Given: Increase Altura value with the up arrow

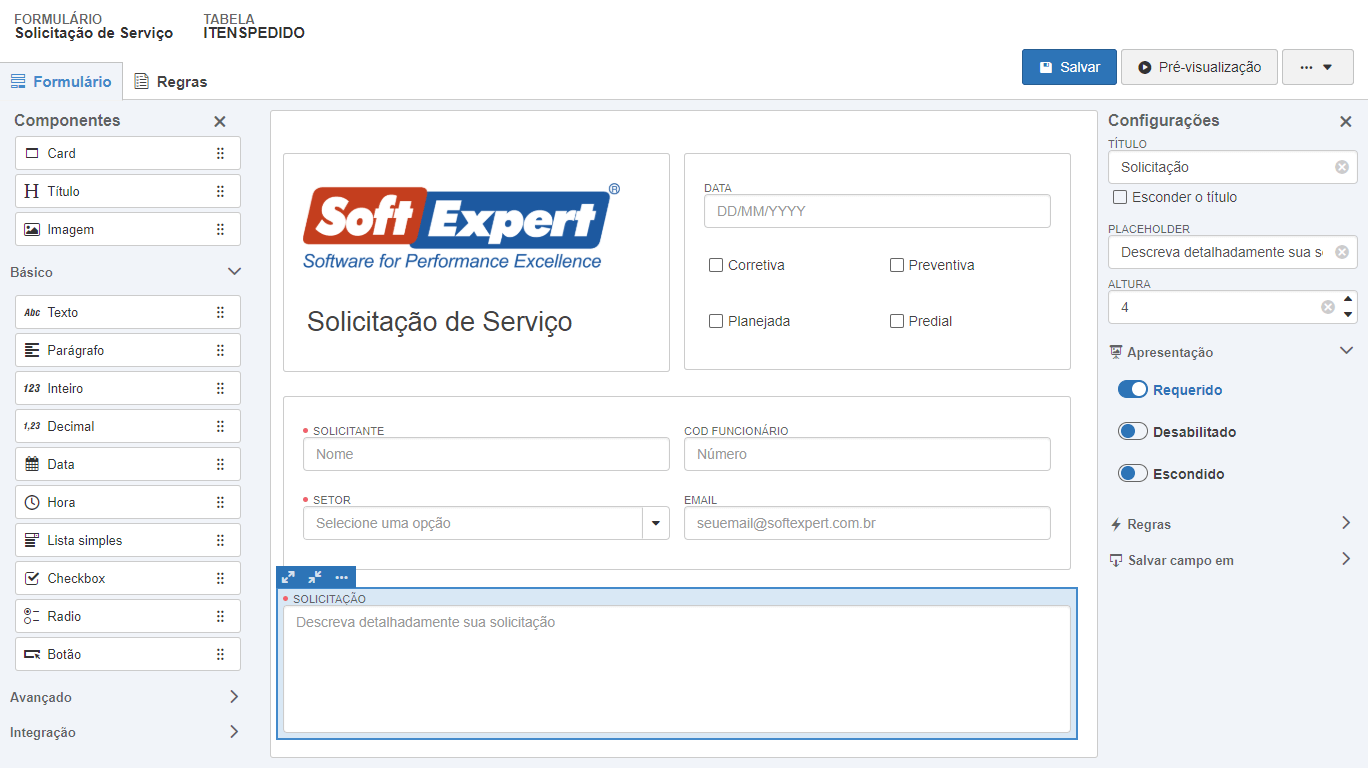Looking at the screenshot, I should [x=1348, y=299].
